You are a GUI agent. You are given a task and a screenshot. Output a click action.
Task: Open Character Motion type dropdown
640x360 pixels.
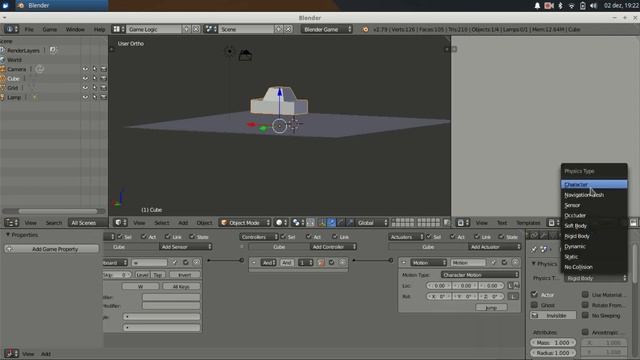pos(480,275)
